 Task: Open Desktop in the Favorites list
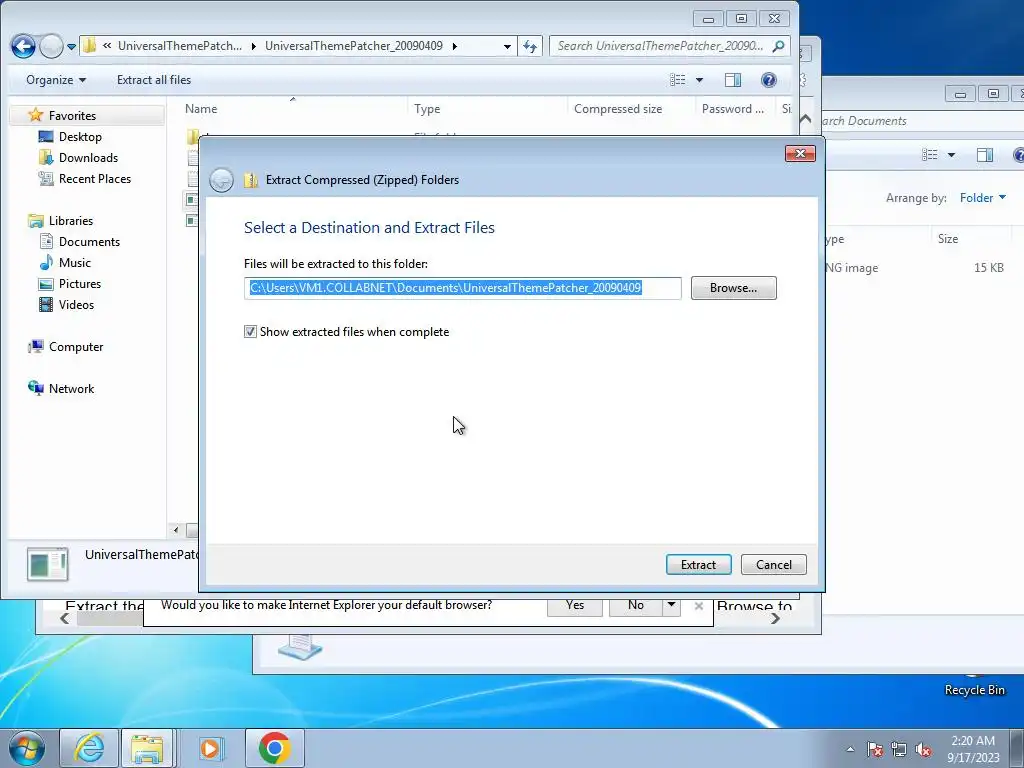[80, 136]
